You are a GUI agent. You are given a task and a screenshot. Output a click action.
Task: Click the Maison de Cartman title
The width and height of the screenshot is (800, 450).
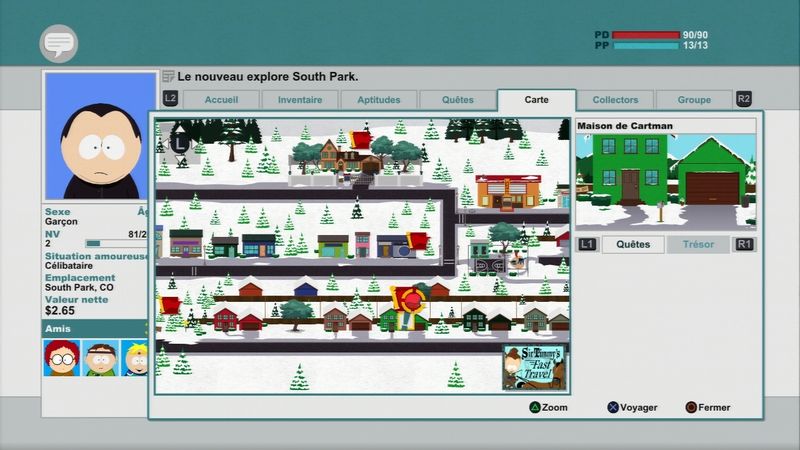pyautogui.click(x=625, y=126)
